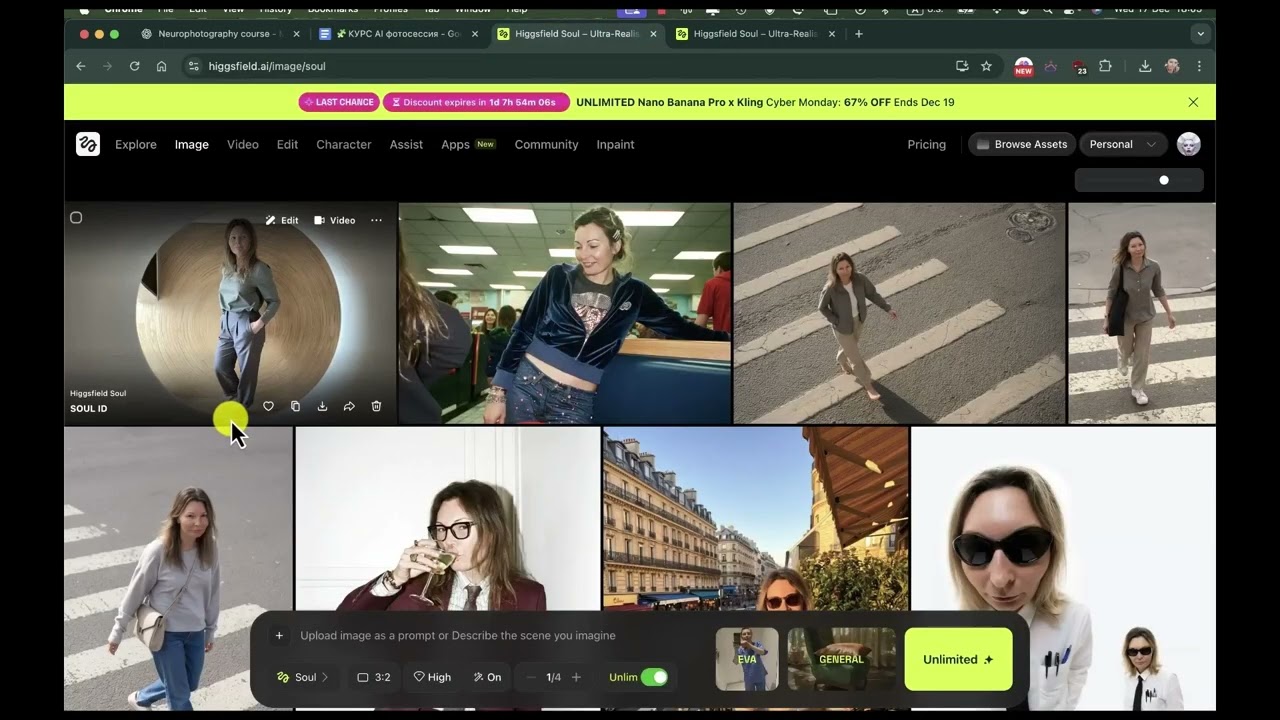Open the Higgsfield user avatar
Image resolution: width=1280 pixels, height=720 pixels.
(x=1188, y=144)
